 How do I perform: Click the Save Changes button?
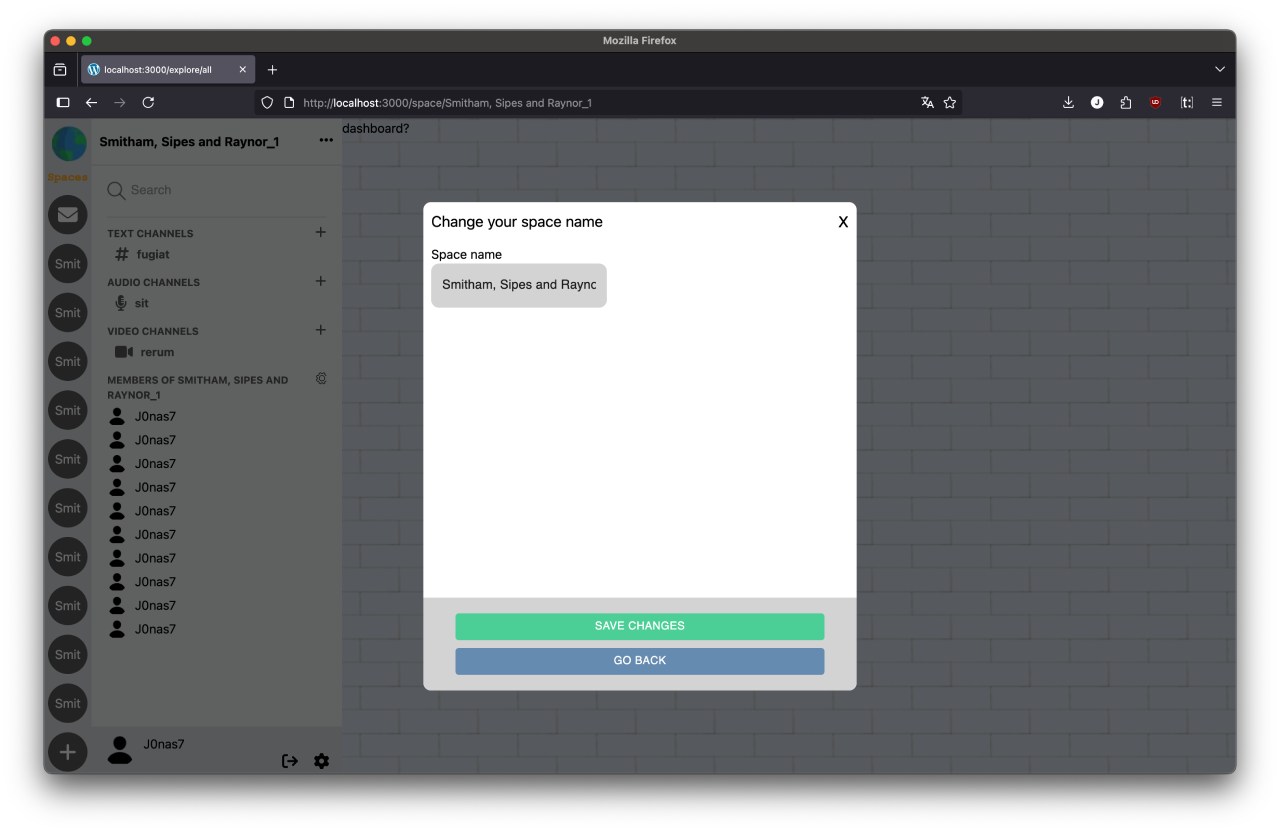639,626
